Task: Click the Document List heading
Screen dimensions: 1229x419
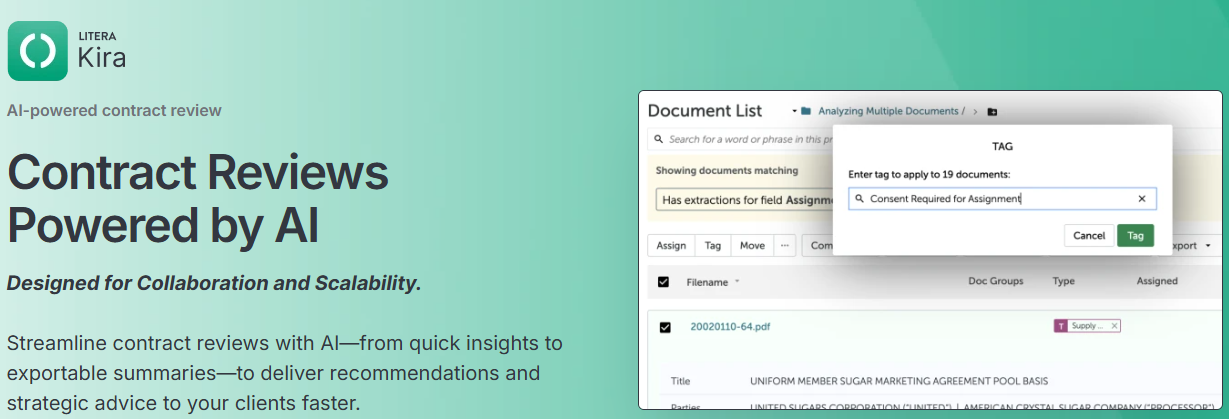Action: [x=705, y=111]
